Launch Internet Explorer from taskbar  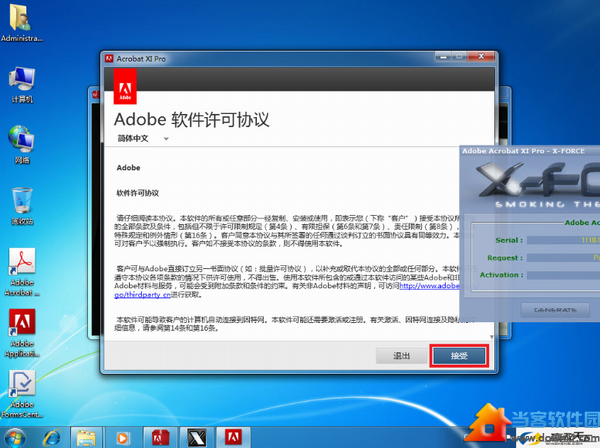click(52, 438)
